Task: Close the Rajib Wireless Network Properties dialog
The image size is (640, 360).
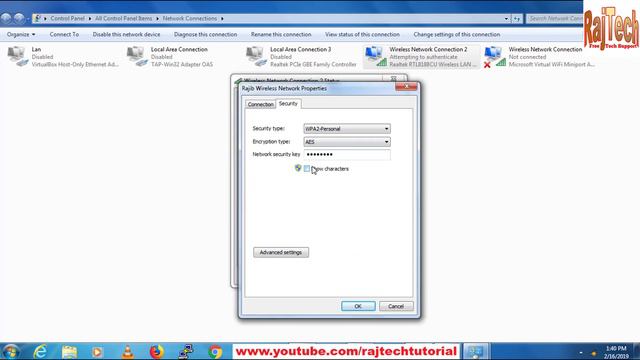Action: click(406, 86)
